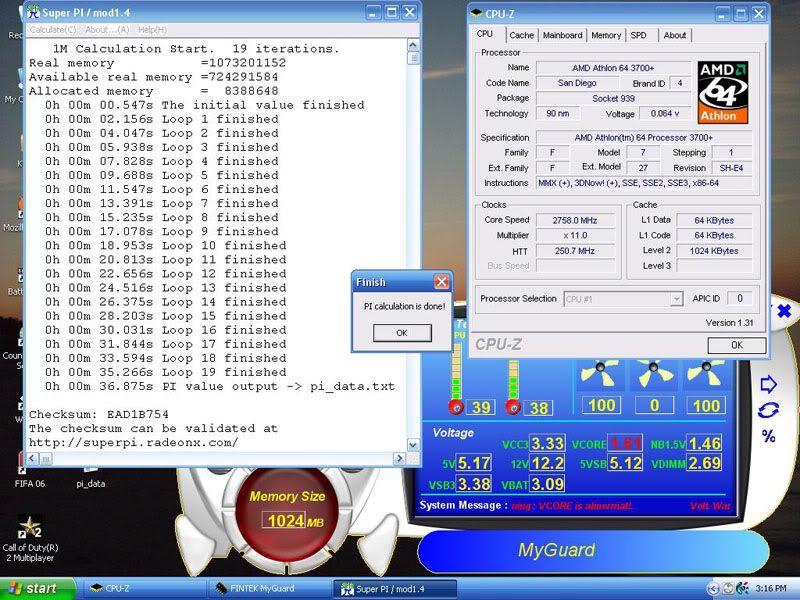The image size is (800, 600).
Task: Open the SPD tab in CPU-Z
Action: (x=638, y=35)
